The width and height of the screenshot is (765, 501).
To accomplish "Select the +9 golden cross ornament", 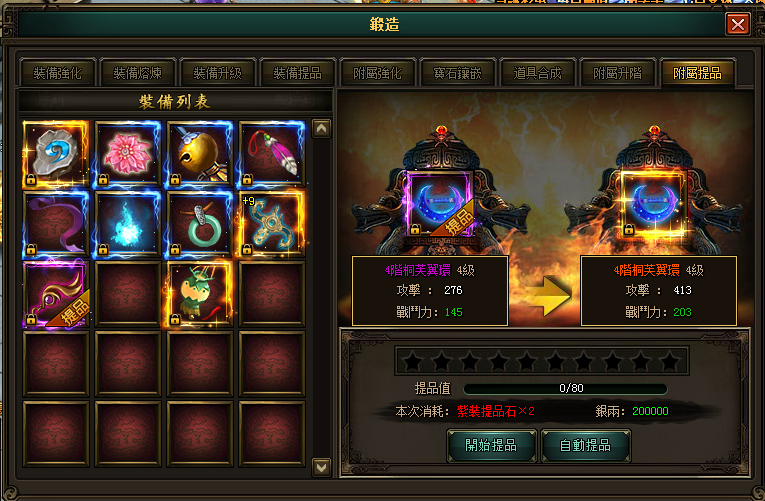I will 272,224.
